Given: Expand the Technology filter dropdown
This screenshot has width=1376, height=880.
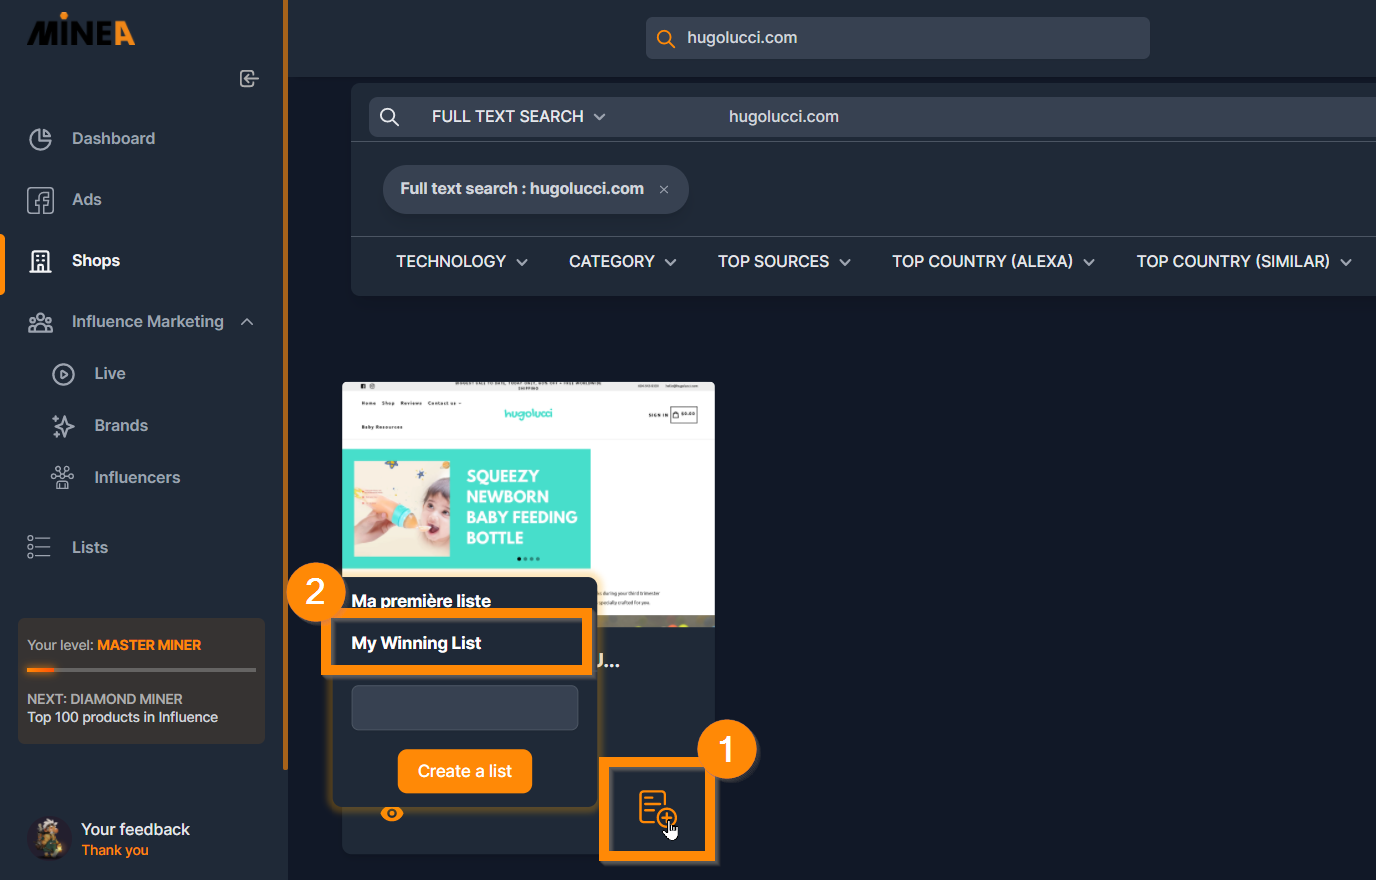Looking at the screenshot, I should coord(461,262).
